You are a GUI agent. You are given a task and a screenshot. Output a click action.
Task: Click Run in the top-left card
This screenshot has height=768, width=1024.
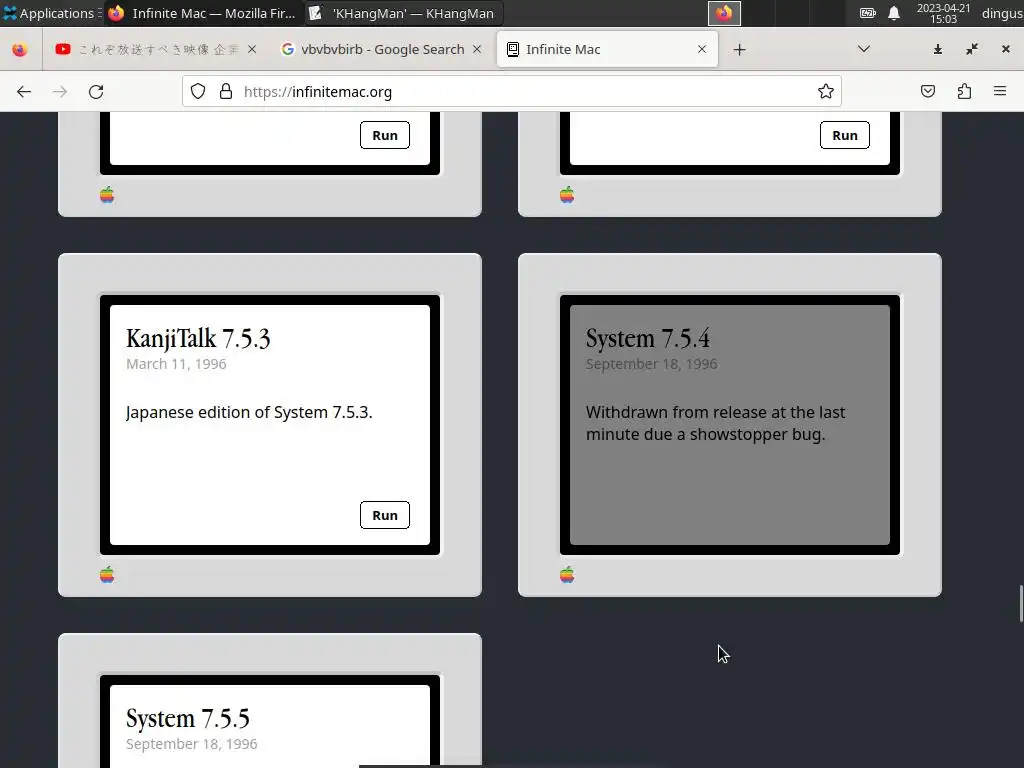click(x=385, y=135)
